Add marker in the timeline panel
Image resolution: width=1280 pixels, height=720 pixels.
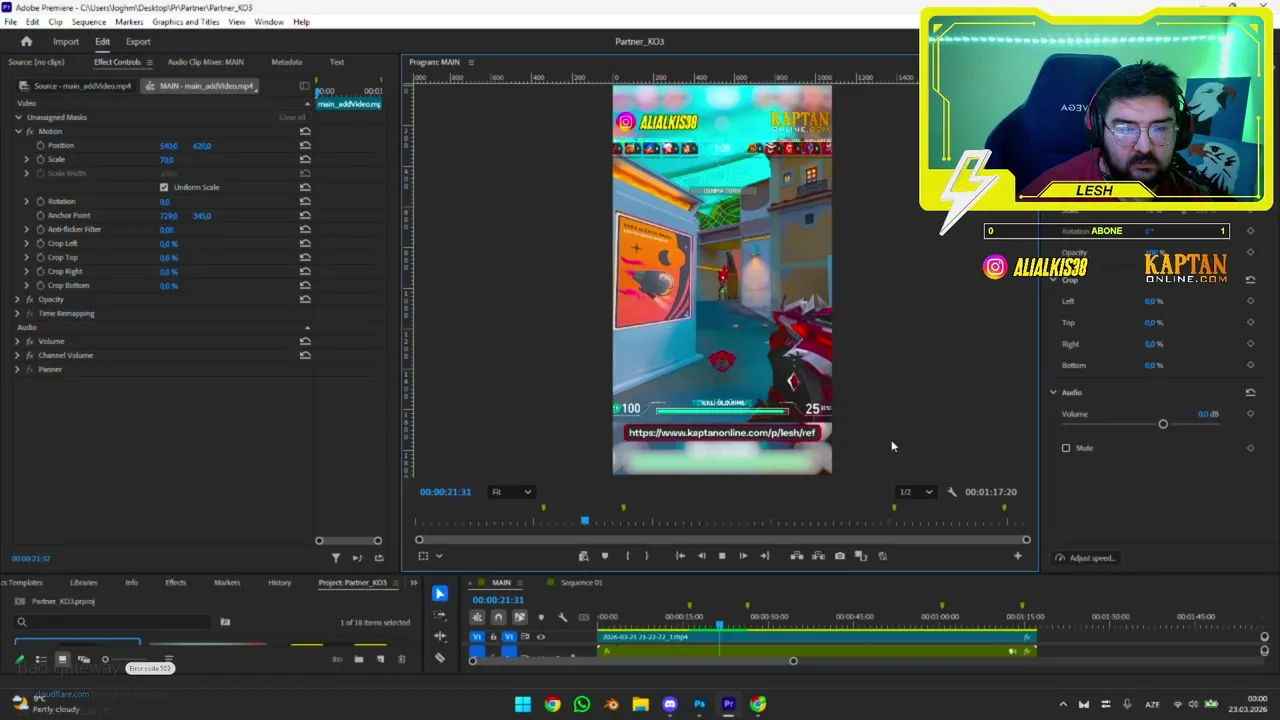tap(541, 618)
